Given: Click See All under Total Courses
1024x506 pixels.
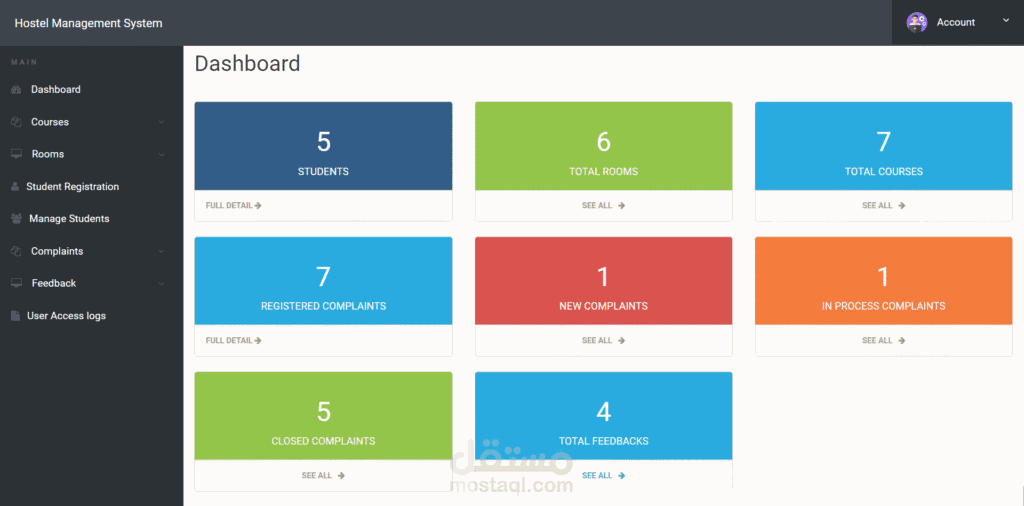Looking at the screenshot, I should [x=877, y=205].
